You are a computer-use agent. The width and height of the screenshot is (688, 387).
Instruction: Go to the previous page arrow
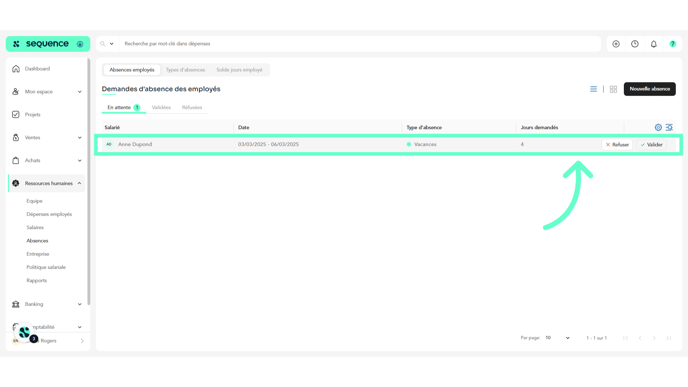tap(640, 338)
